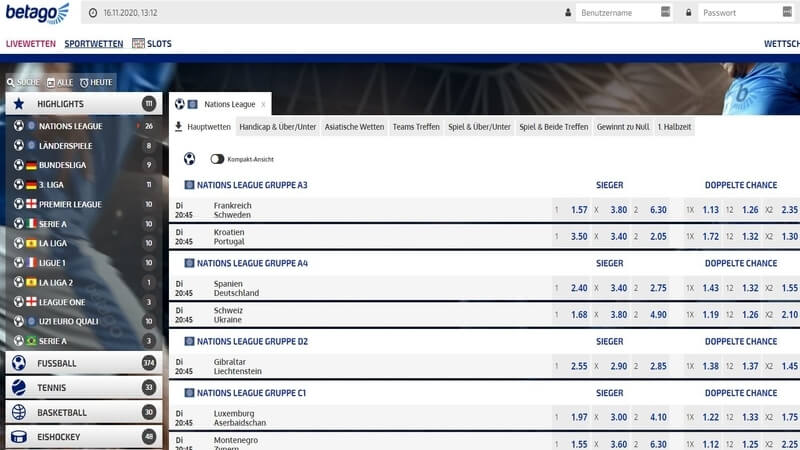Click the football icon in the Nations League tab
800x450 pixels.
tap(180, 104)
